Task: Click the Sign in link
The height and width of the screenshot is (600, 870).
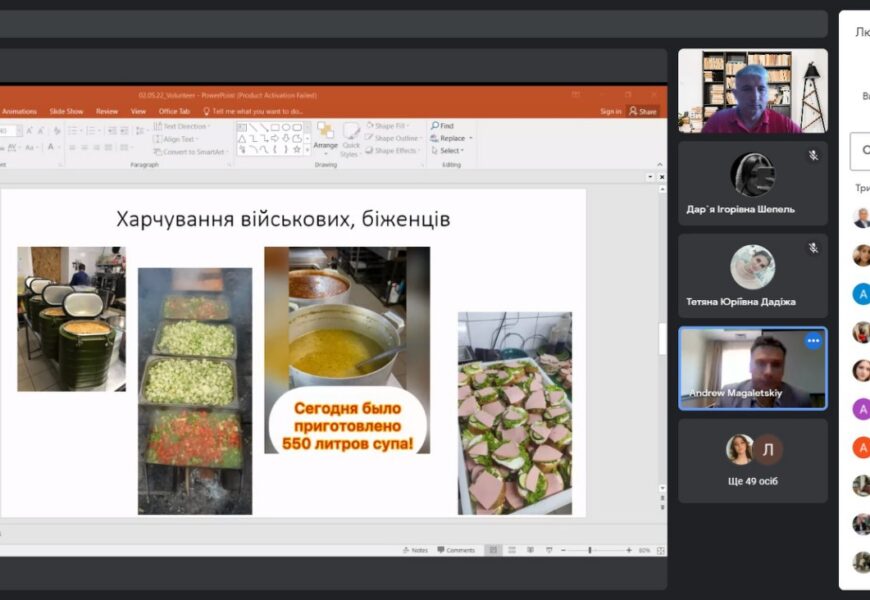Action: tap(610, 111)
